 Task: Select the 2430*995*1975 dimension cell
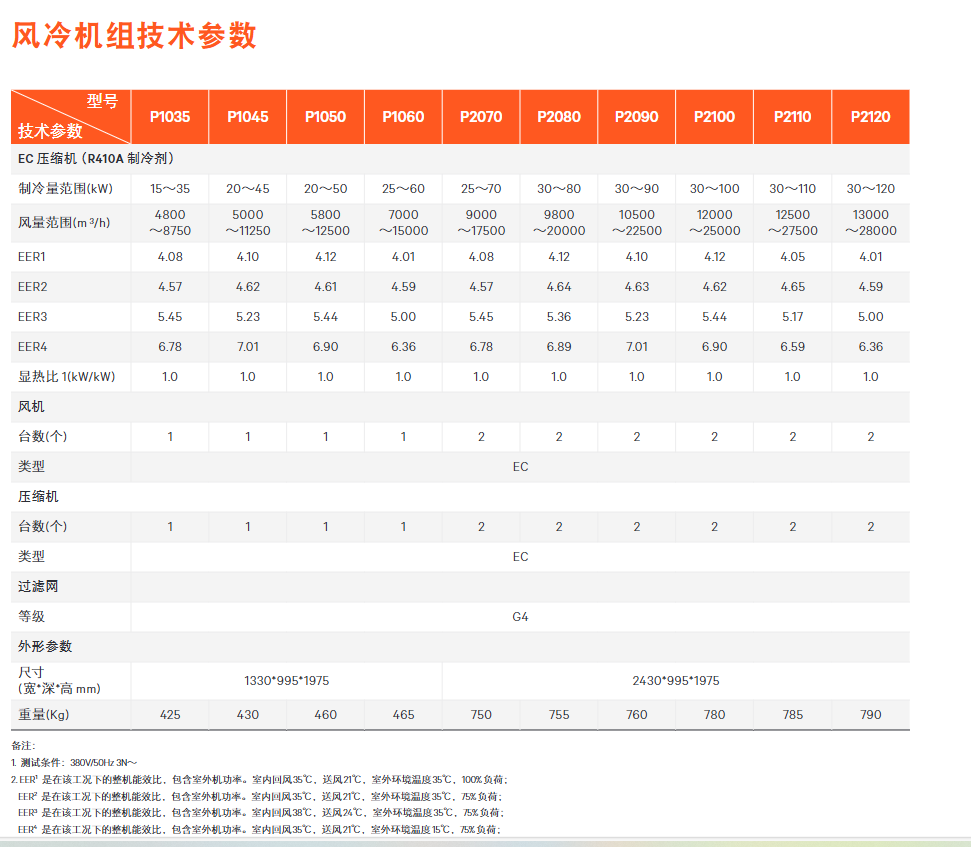coord(676,681)
